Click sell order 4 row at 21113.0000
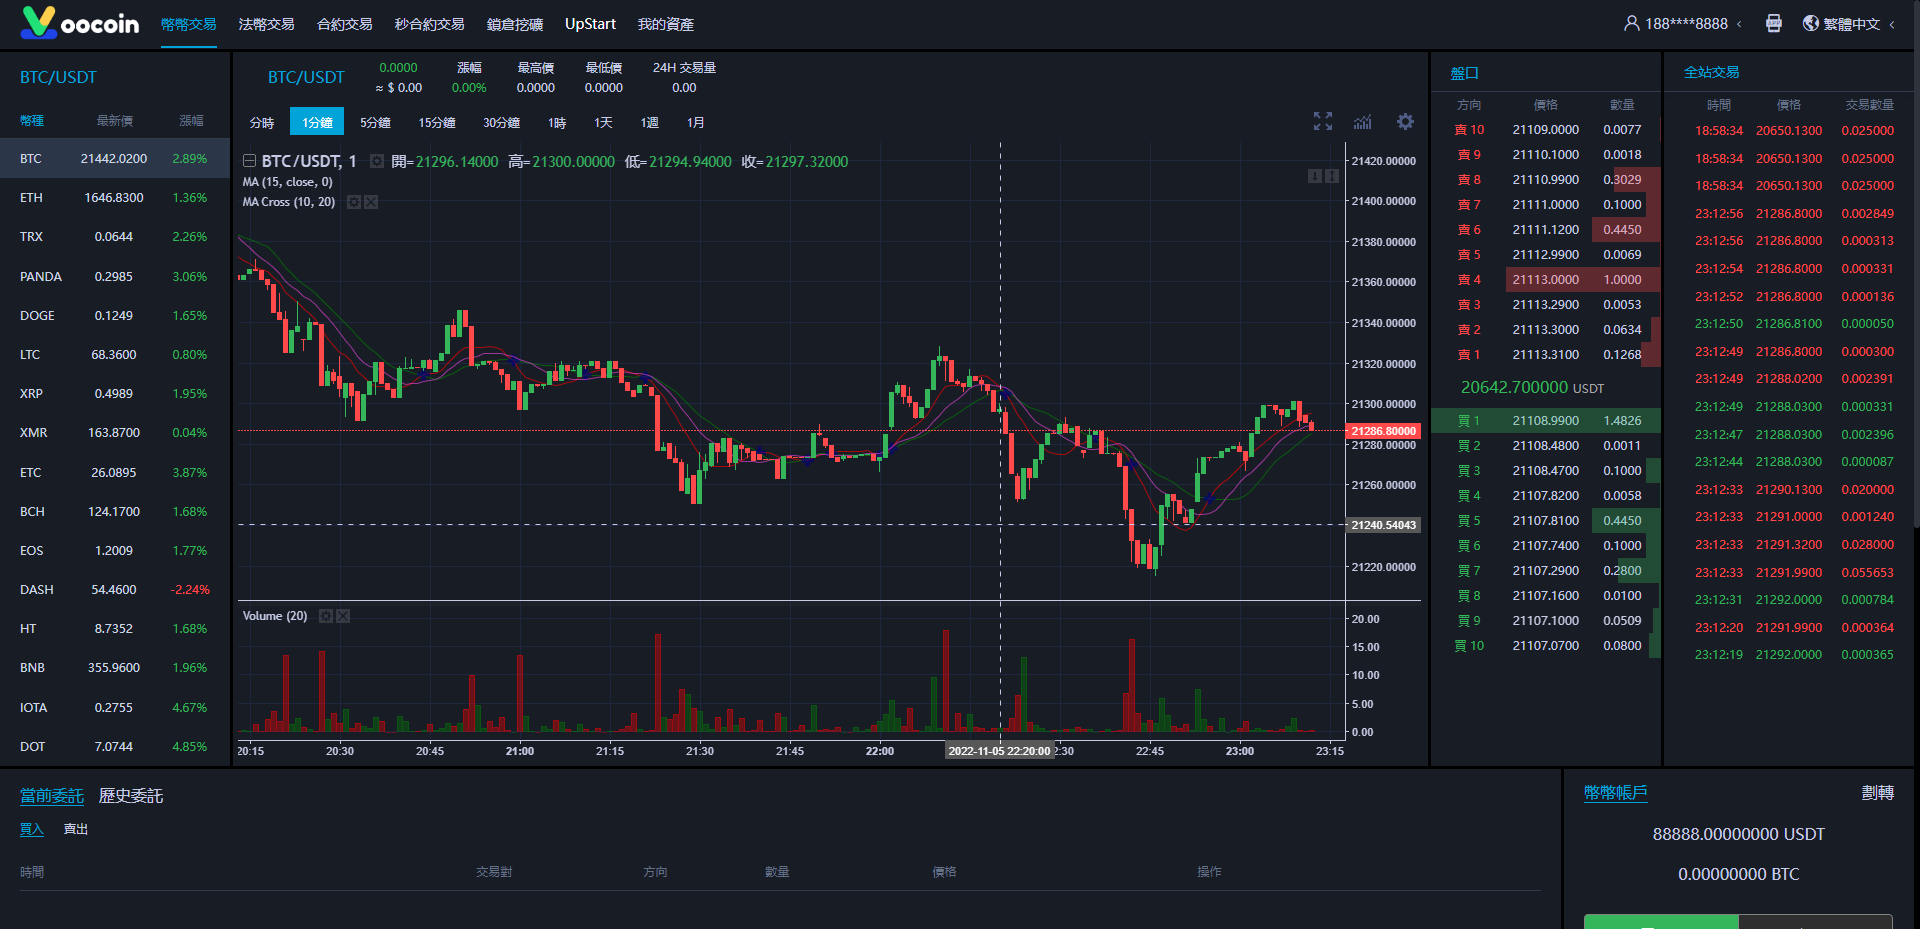The width and height of the screenshot is (1920, 929). 1545,280
